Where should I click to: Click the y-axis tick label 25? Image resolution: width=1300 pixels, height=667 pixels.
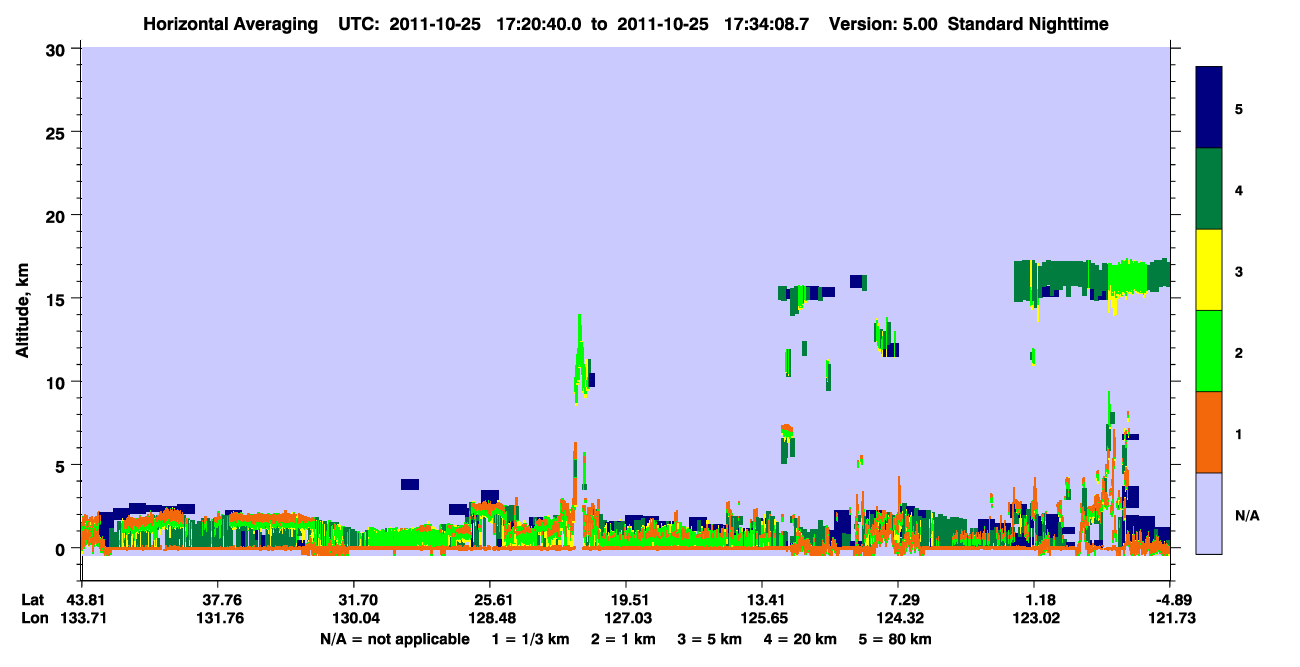pos(58,132)
